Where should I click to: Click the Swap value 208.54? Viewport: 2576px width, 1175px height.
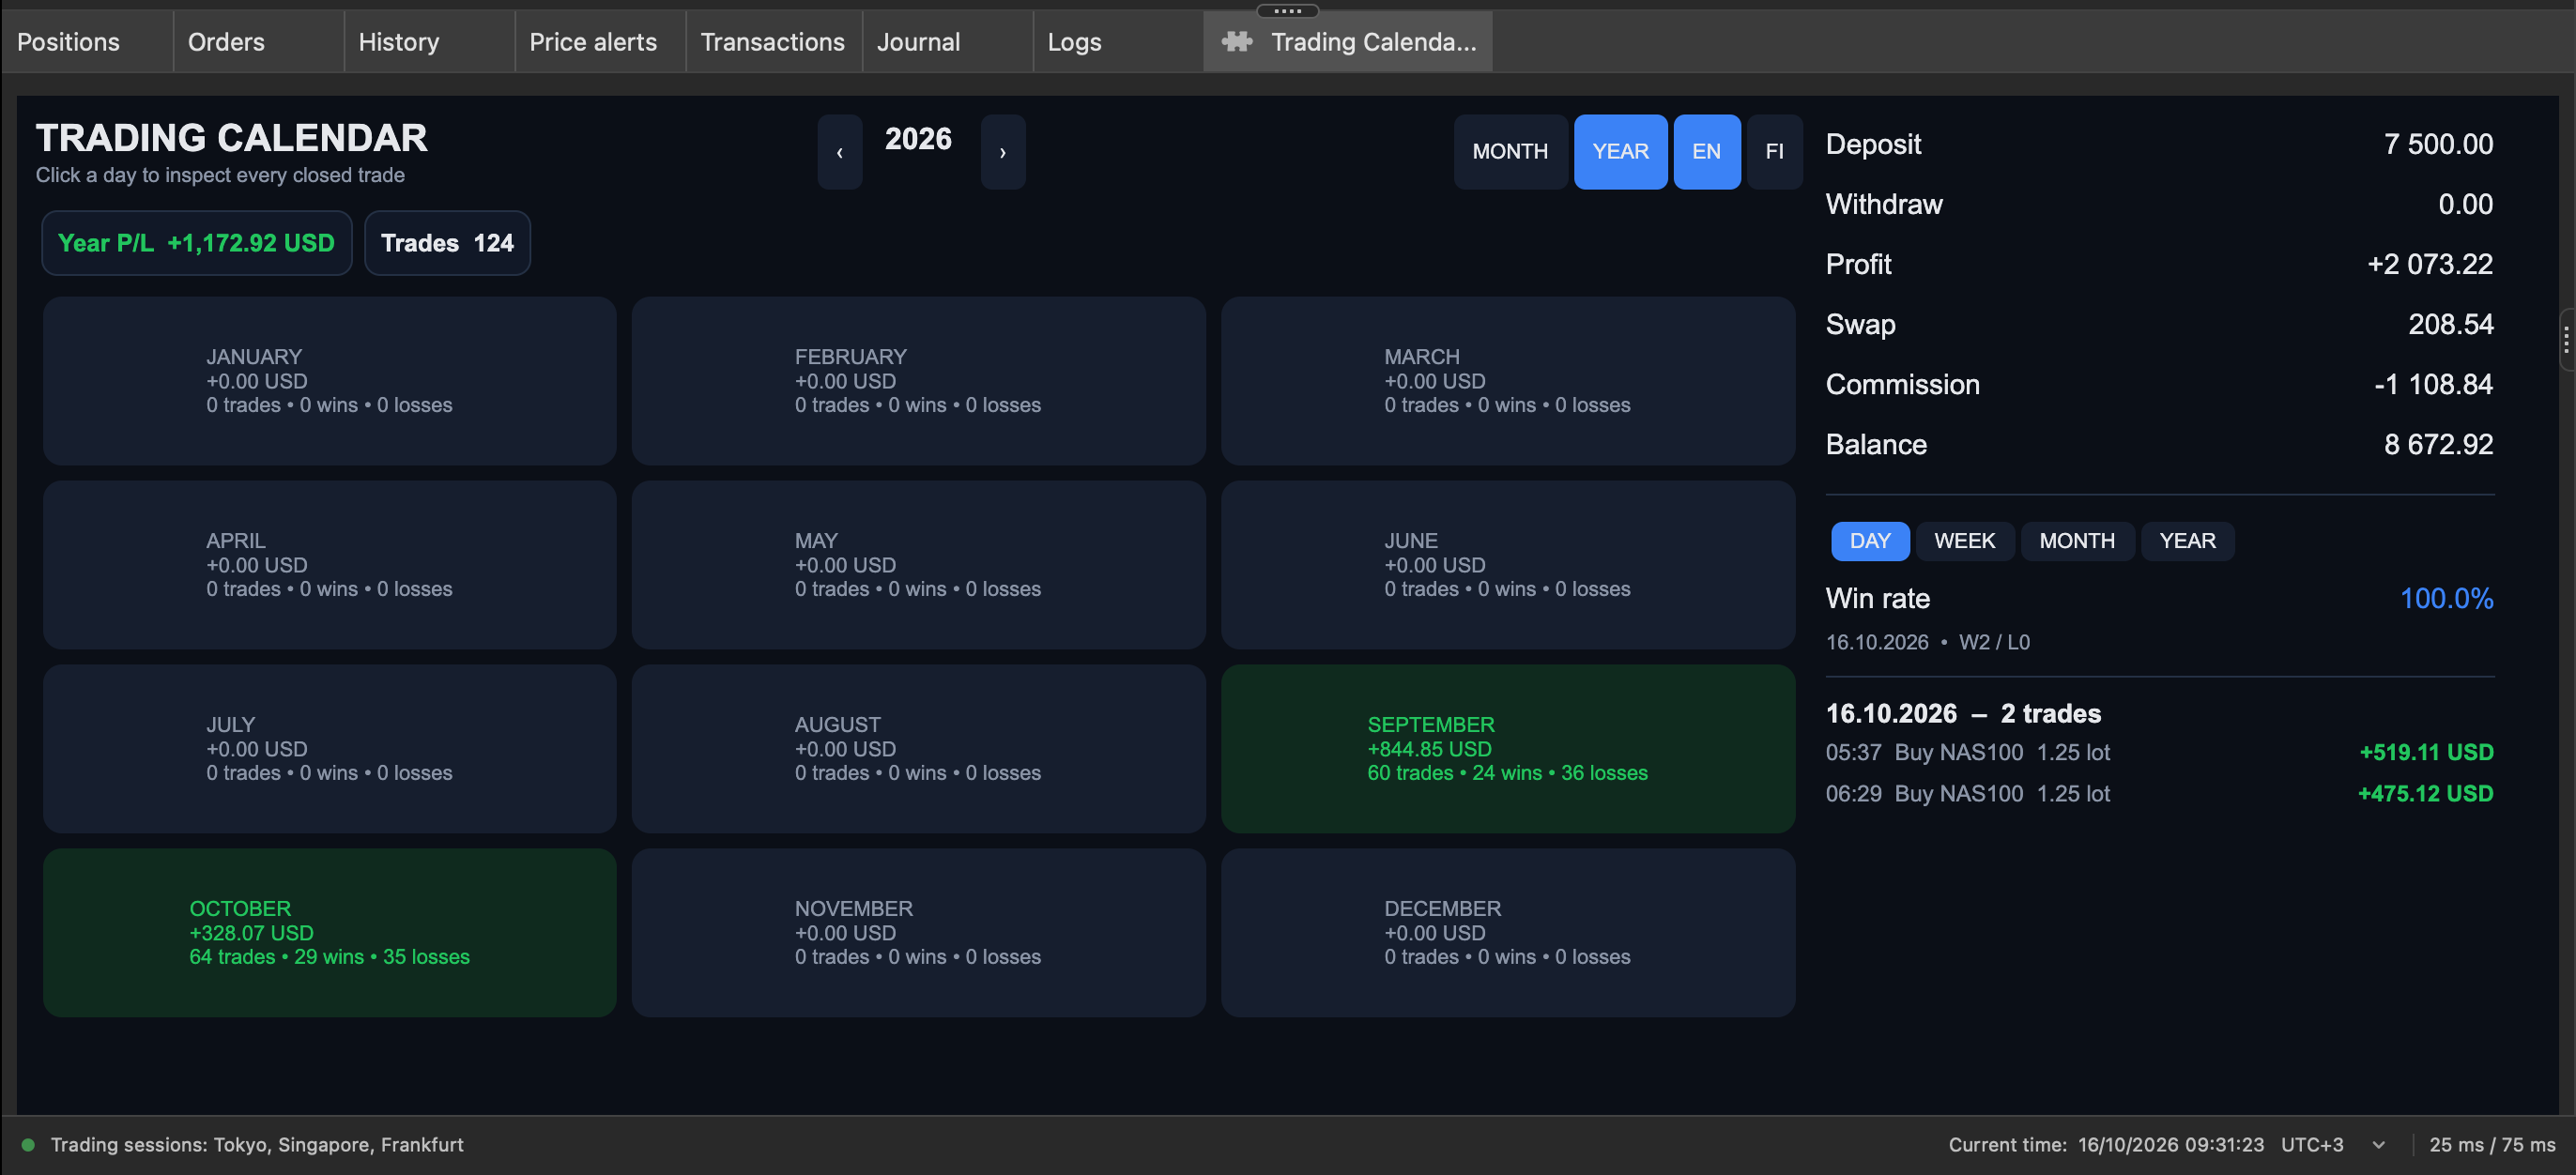tap(2450, 325)
